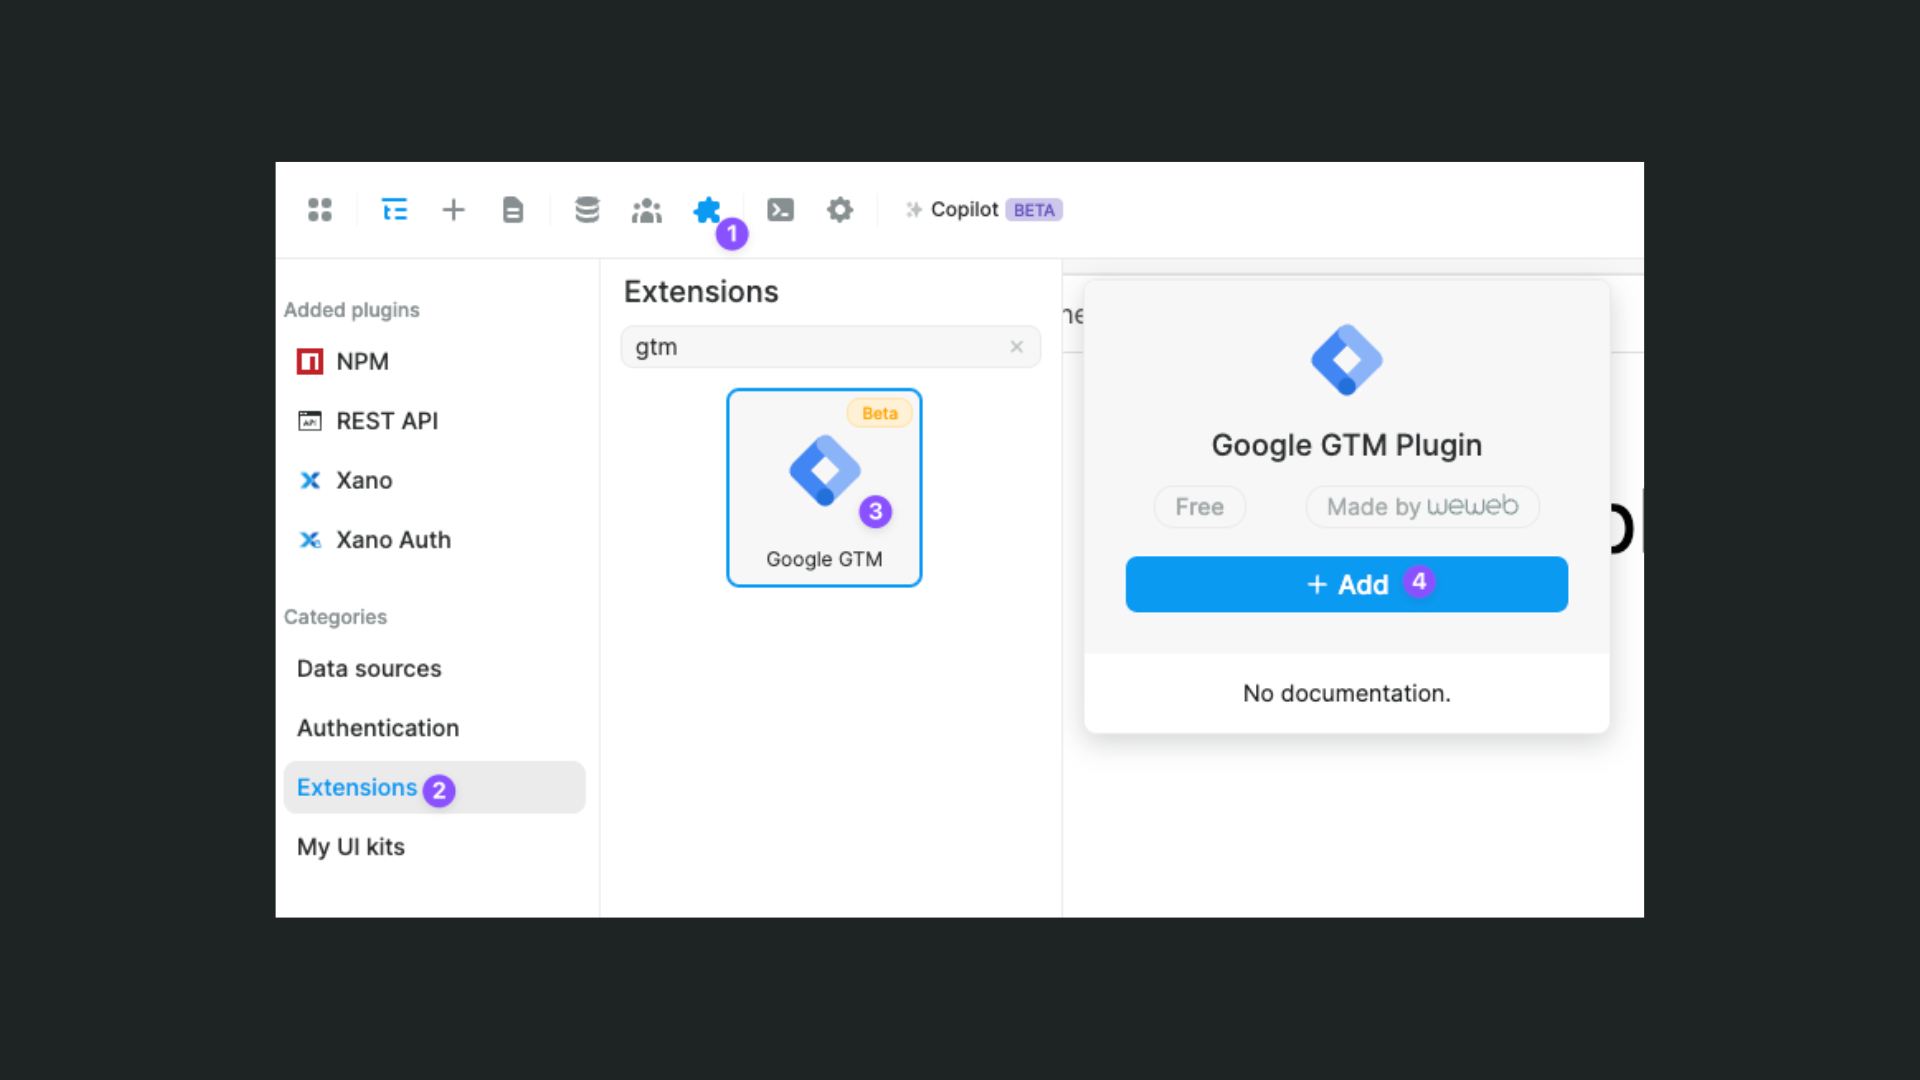Image resolution: width=1920 pixels, height=1080 pixels.
Task: Launch Copilot BETA
Action: [981, 210]
